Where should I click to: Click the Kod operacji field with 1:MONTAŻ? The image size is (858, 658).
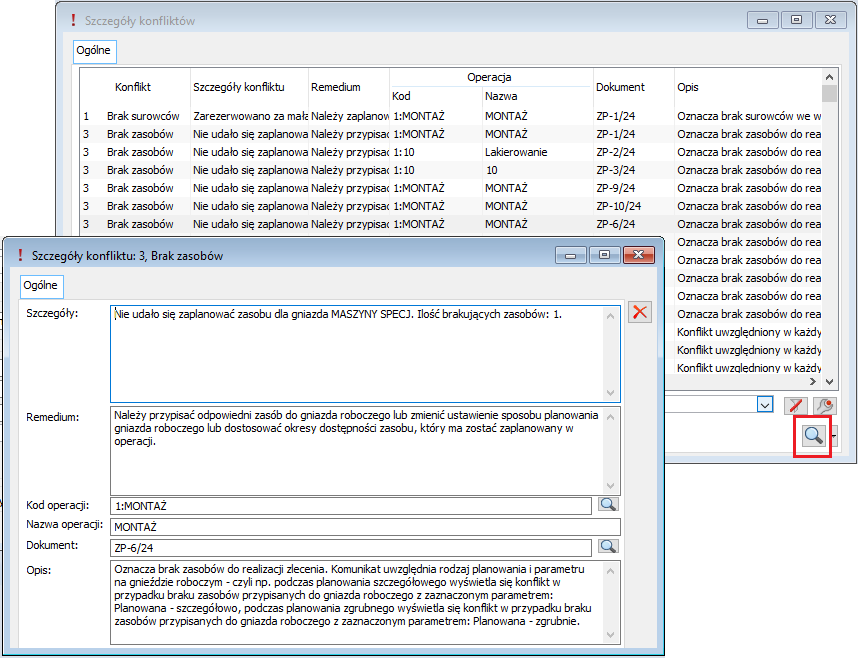pyautogui.click(x=351, y=506)
